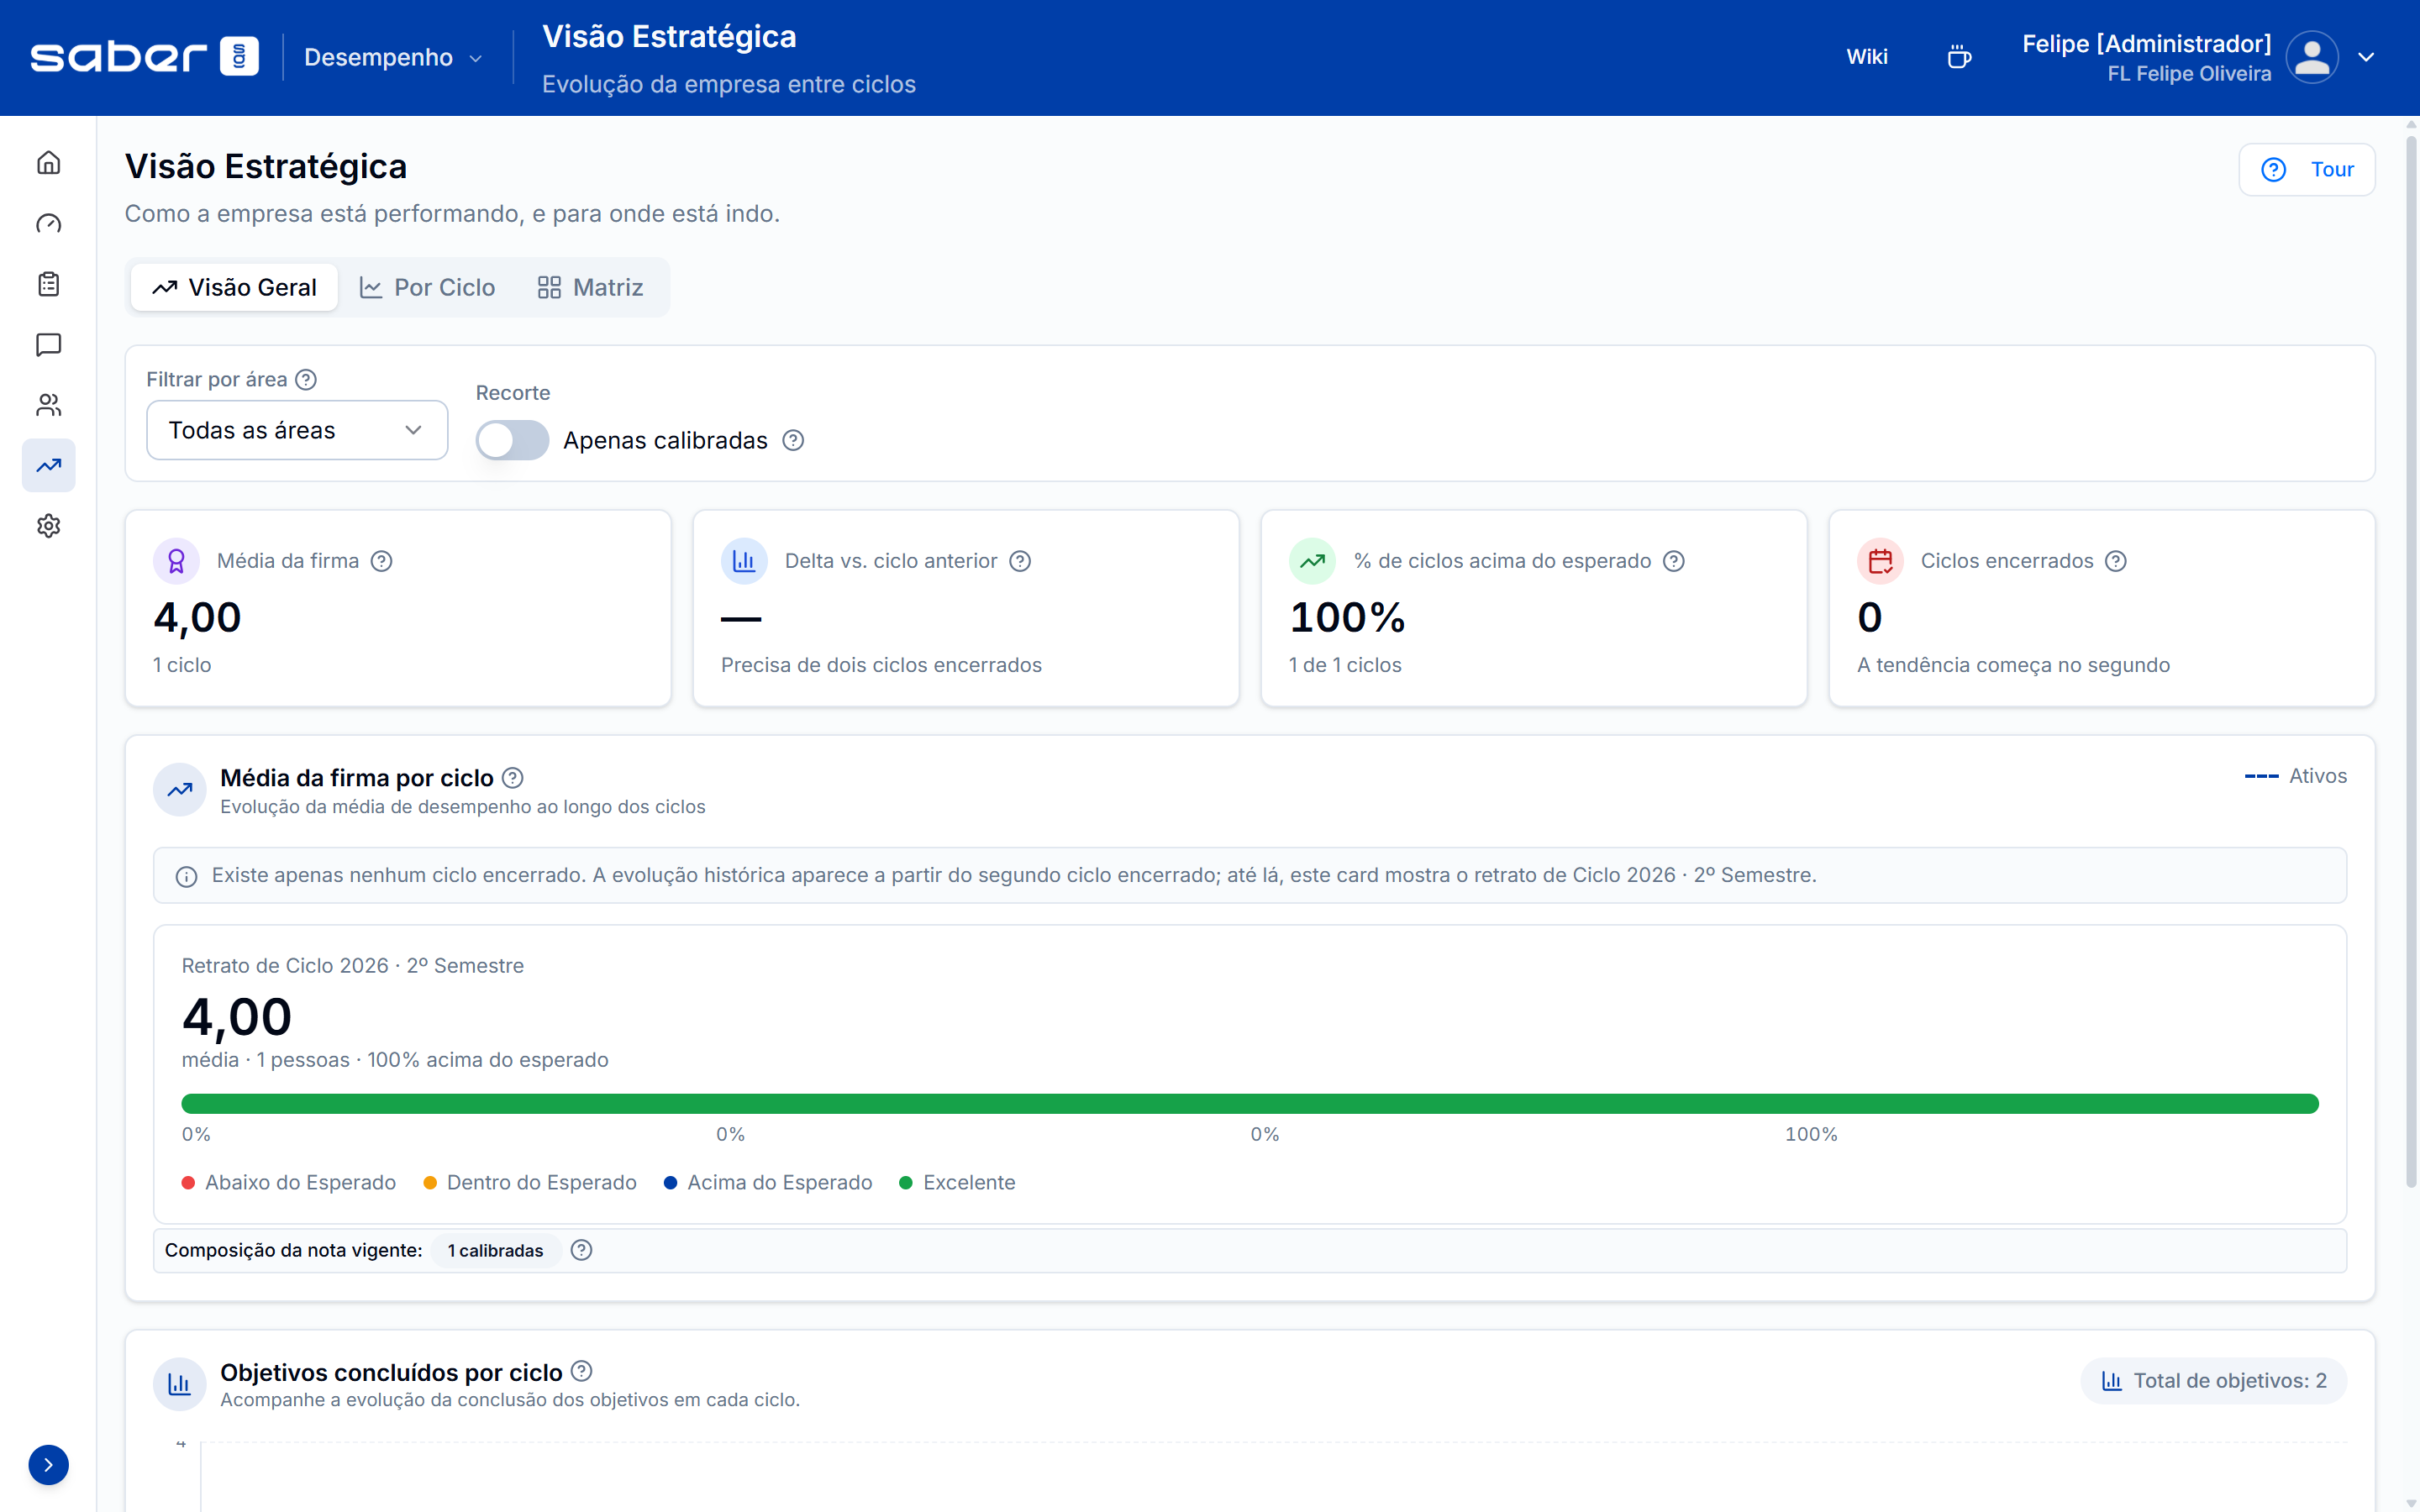Toggle the Acima do Esperado legend item

[x=768, y=1183]
